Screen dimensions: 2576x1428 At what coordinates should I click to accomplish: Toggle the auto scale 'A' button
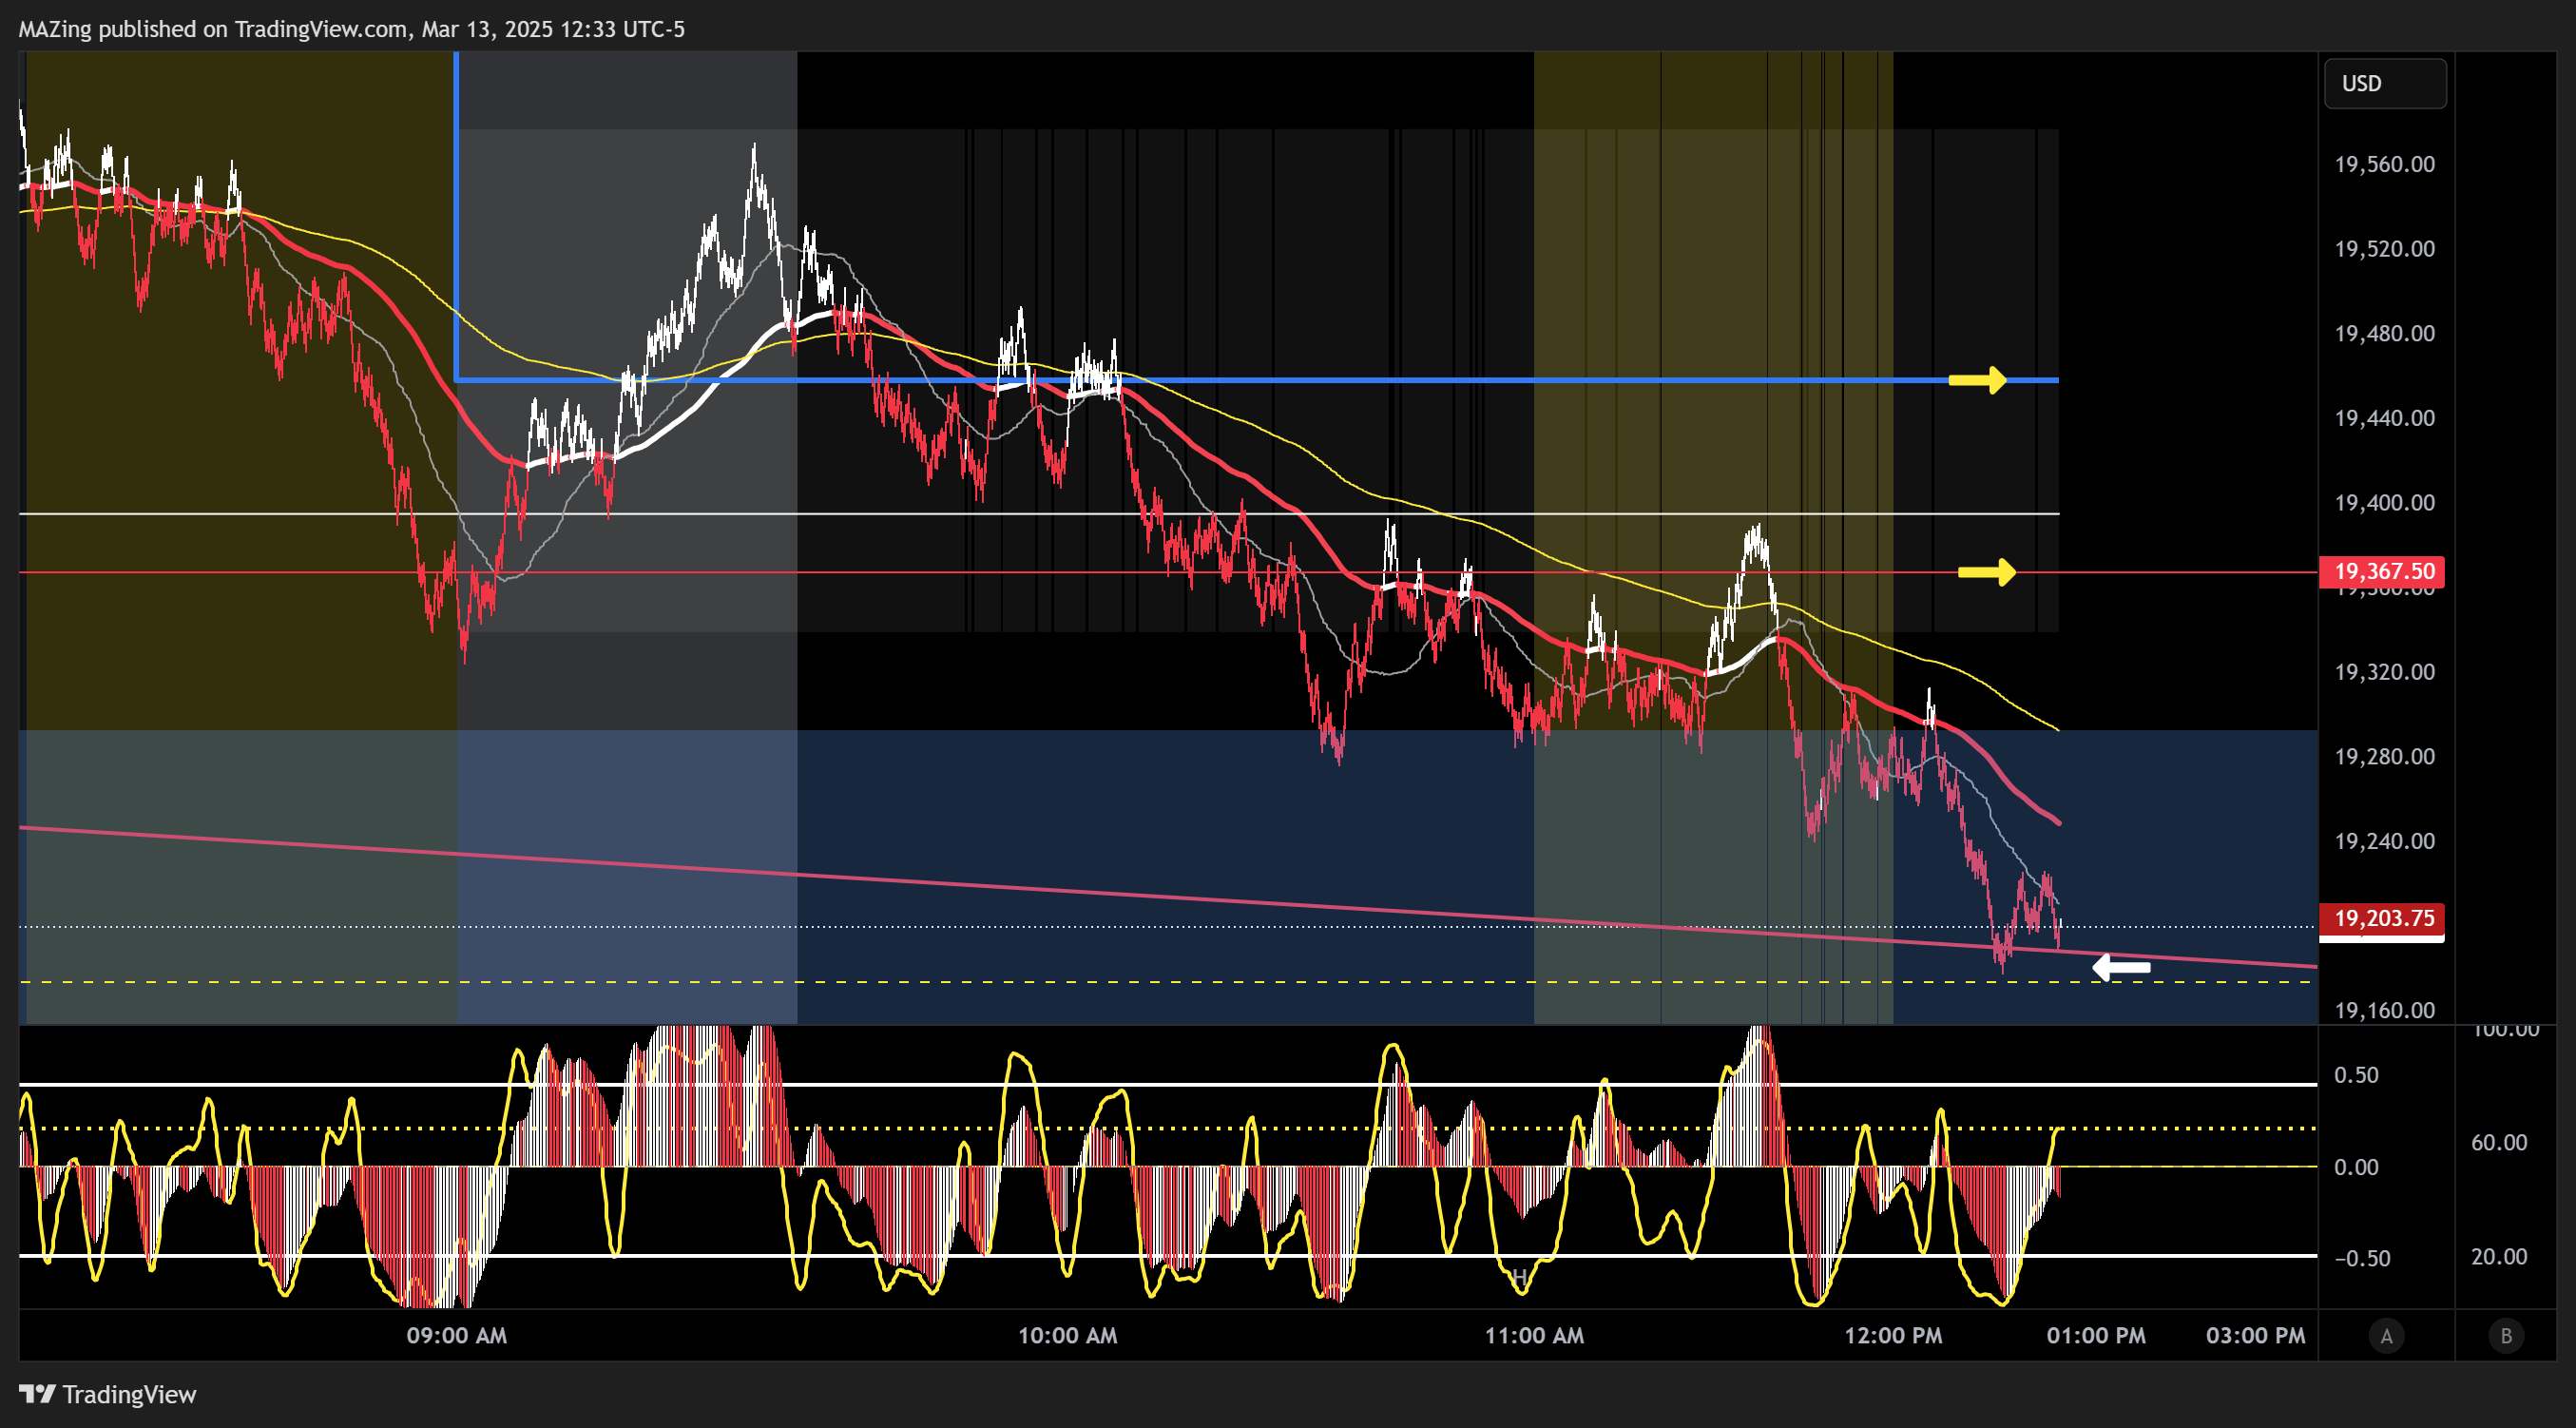(2386, 1336)
